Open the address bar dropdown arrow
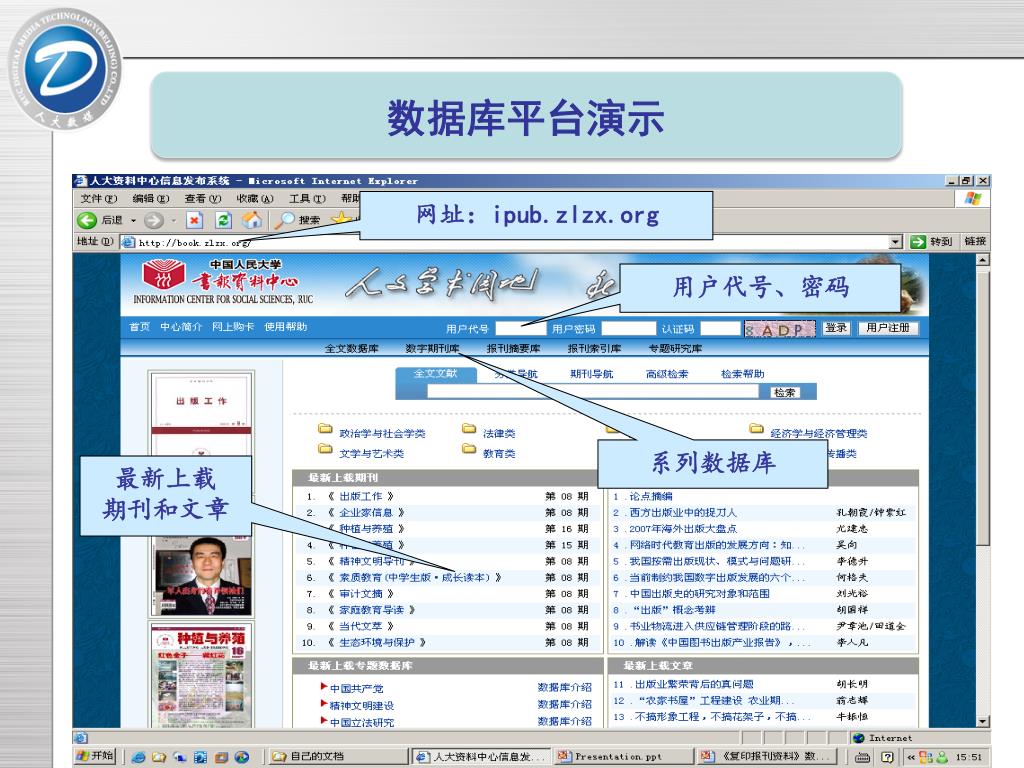The height and width of the screenshot is (768, 1024). [895, 242]
